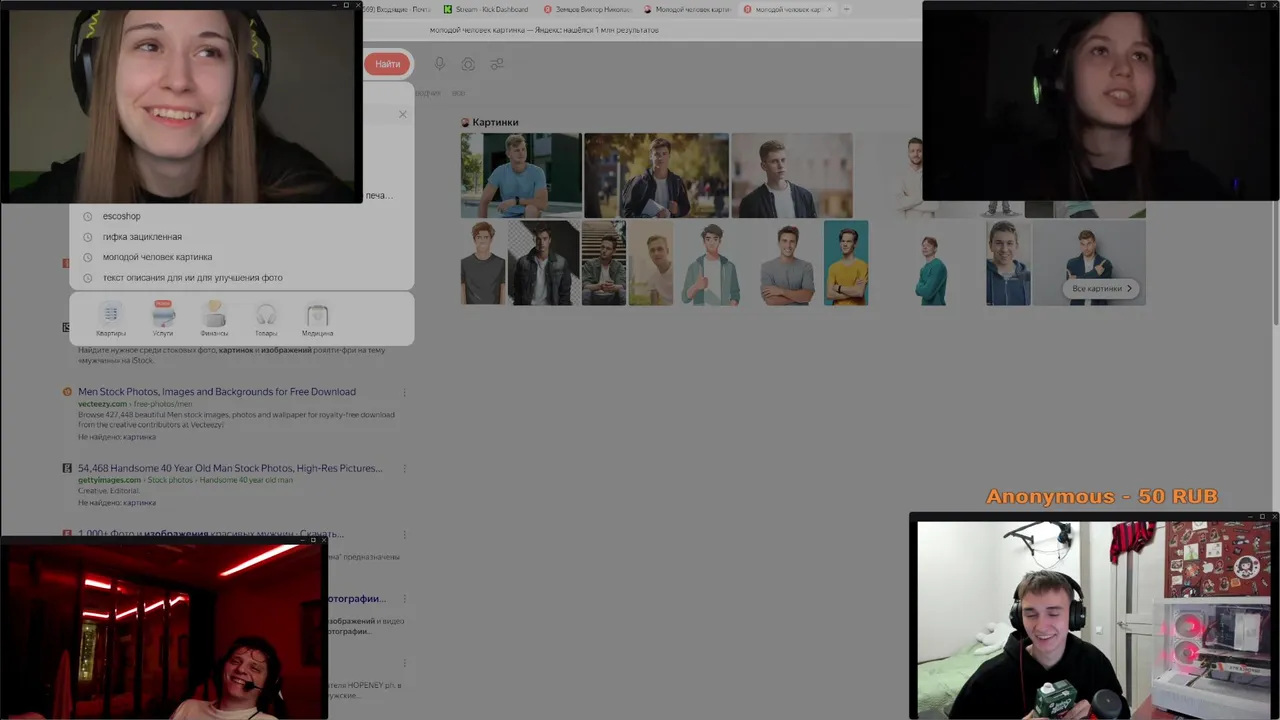Click history clock icon beside escoshop
The width and height of the screenshot is (1280, 720).
point(88,216)
